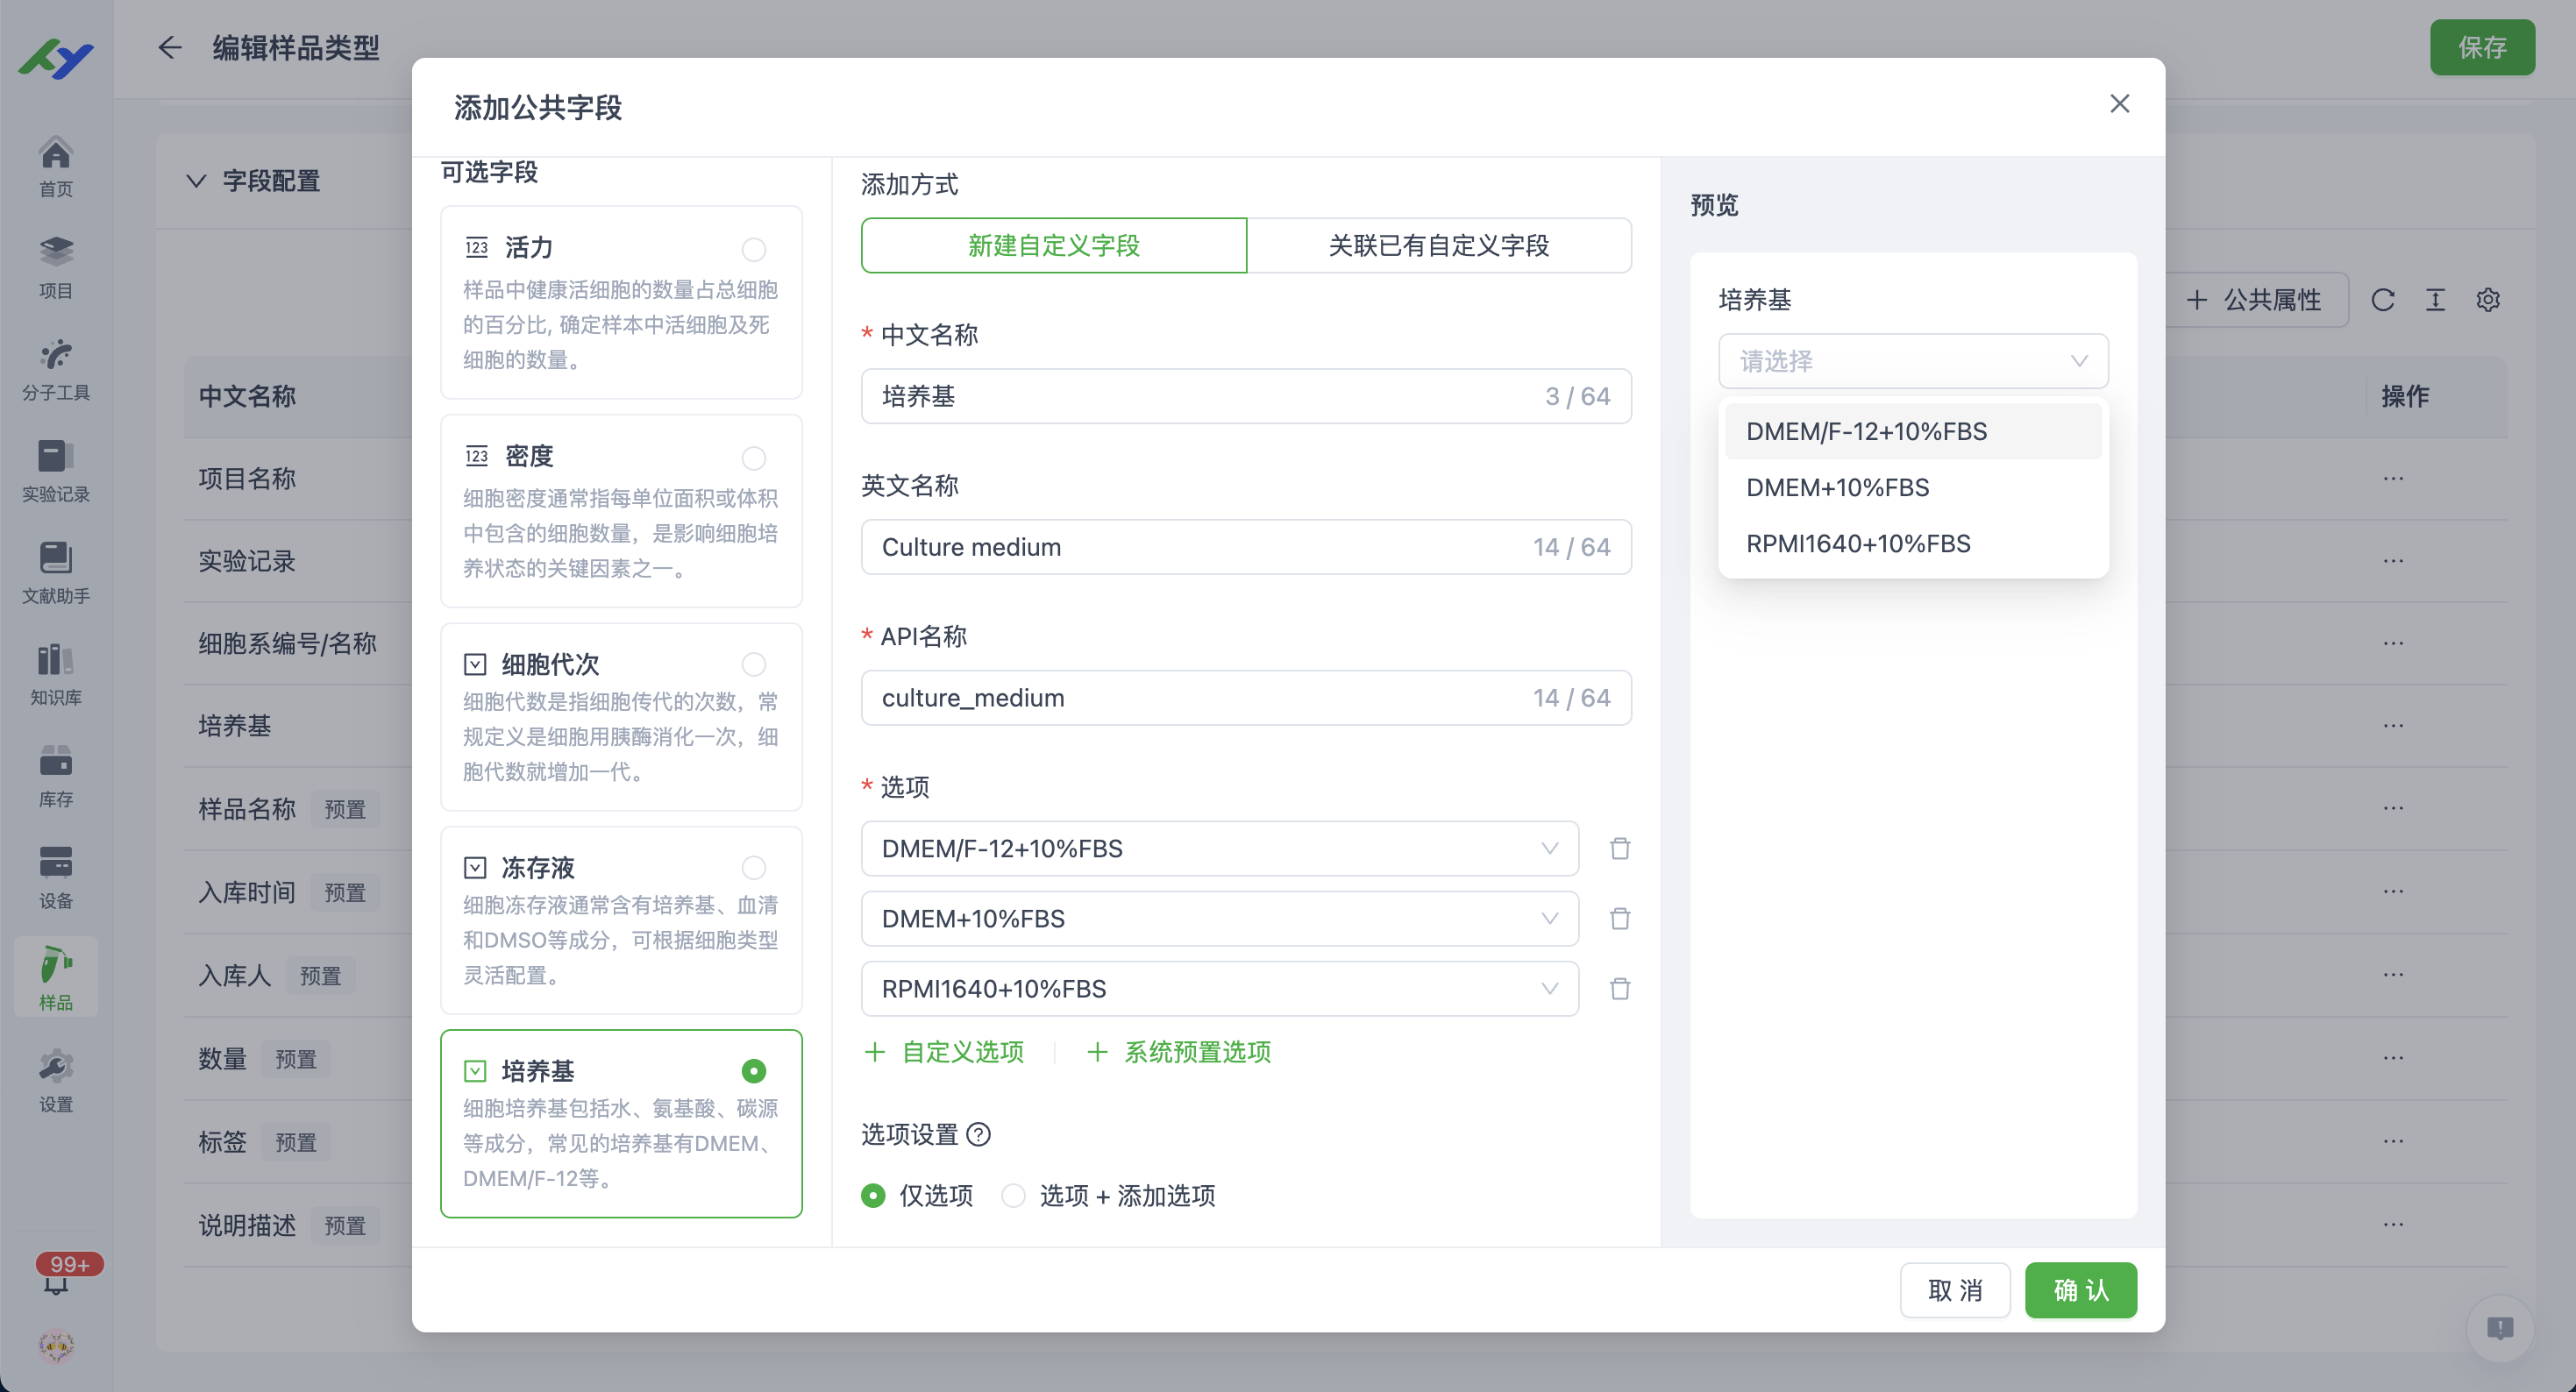Click the 确认 confirm button

(x=2080, y=1290)
